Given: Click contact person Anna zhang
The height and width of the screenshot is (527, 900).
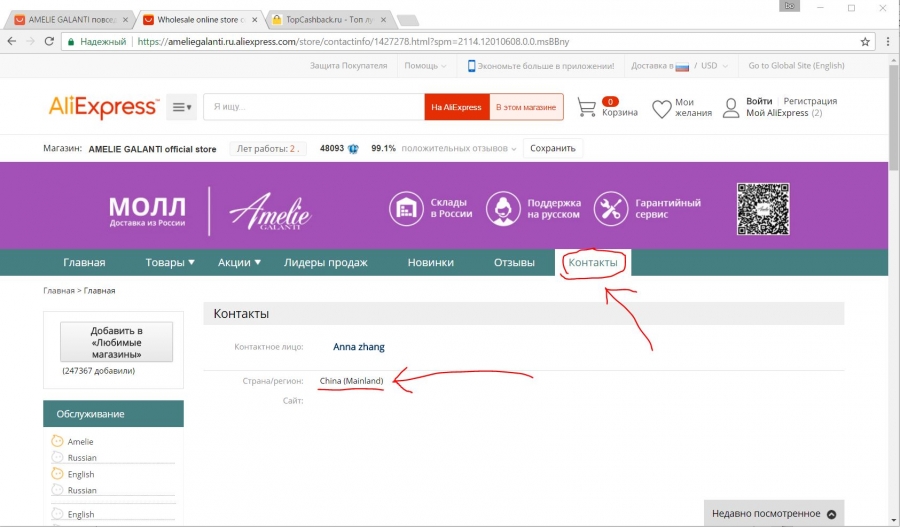Looking at the screenshot, I should [359, 347].
